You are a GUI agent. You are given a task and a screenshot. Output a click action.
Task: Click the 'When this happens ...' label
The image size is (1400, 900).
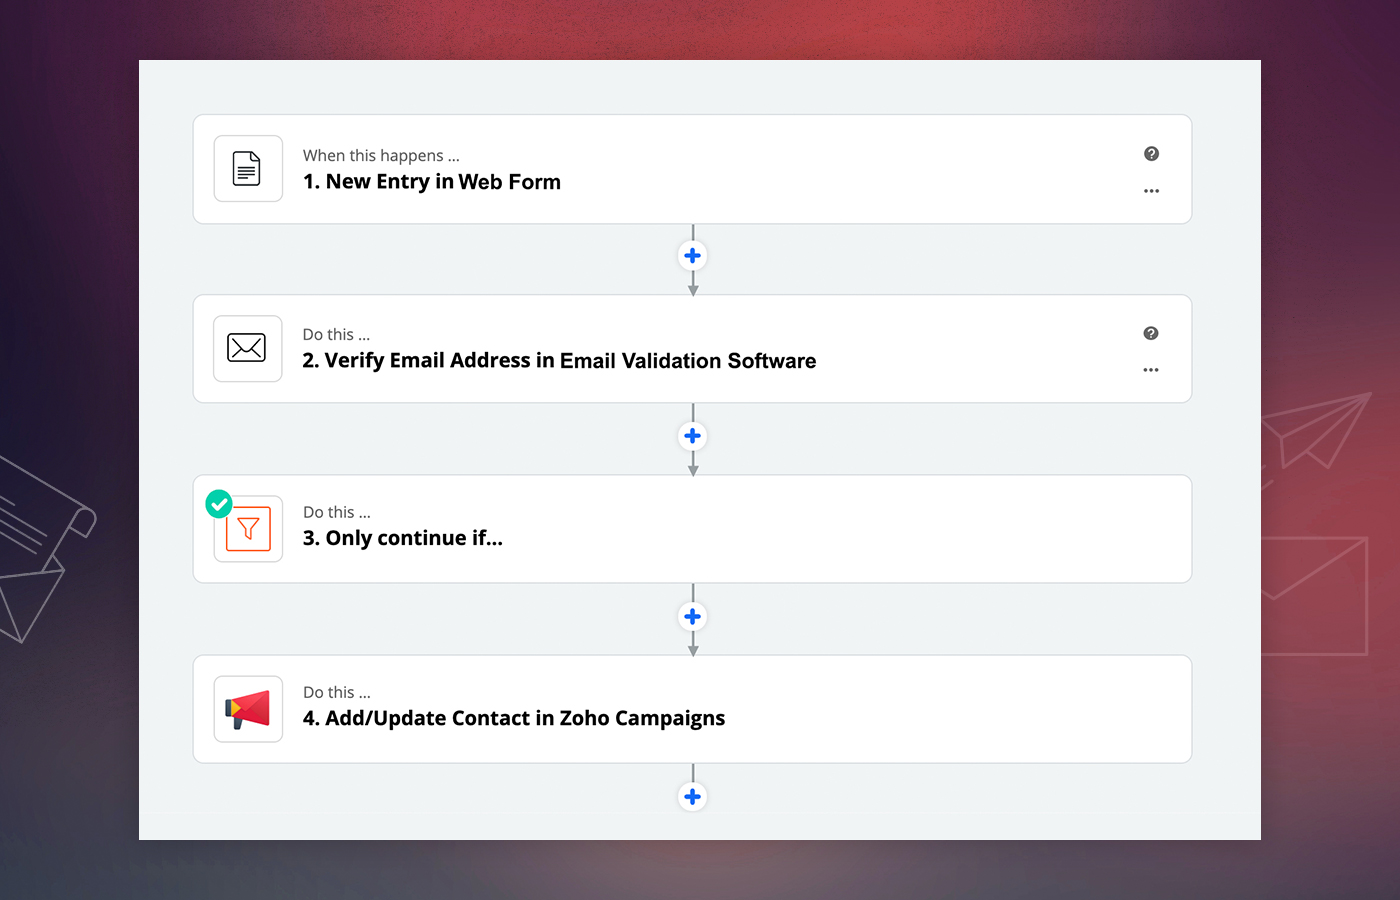(x=381, y=155)
